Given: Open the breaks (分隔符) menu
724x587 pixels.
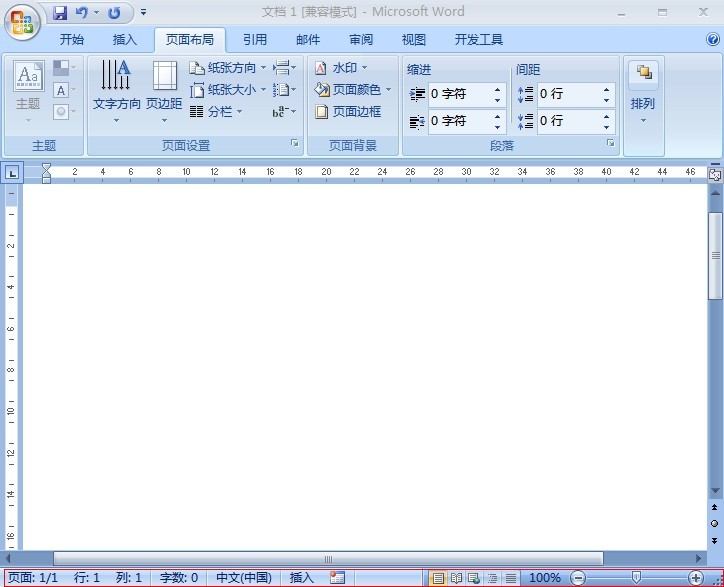Looking at the screenshot, I should click(284, 68).
